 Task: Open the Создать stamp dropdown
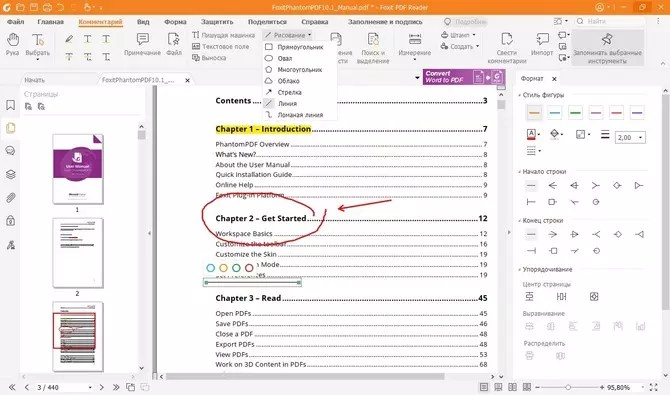460,46
